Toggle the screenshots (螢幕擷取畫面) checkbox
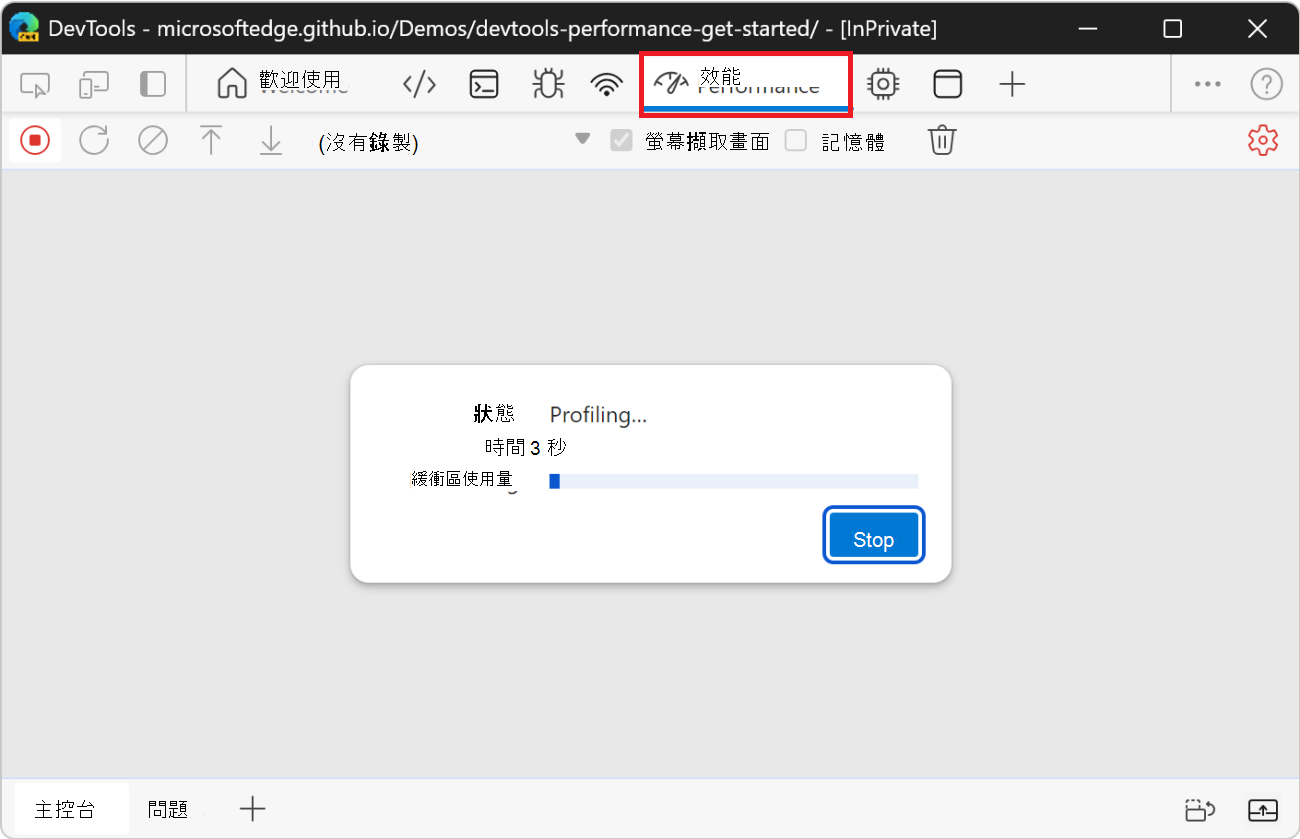This screenshot has height=839, width=1300. (622, 141)
